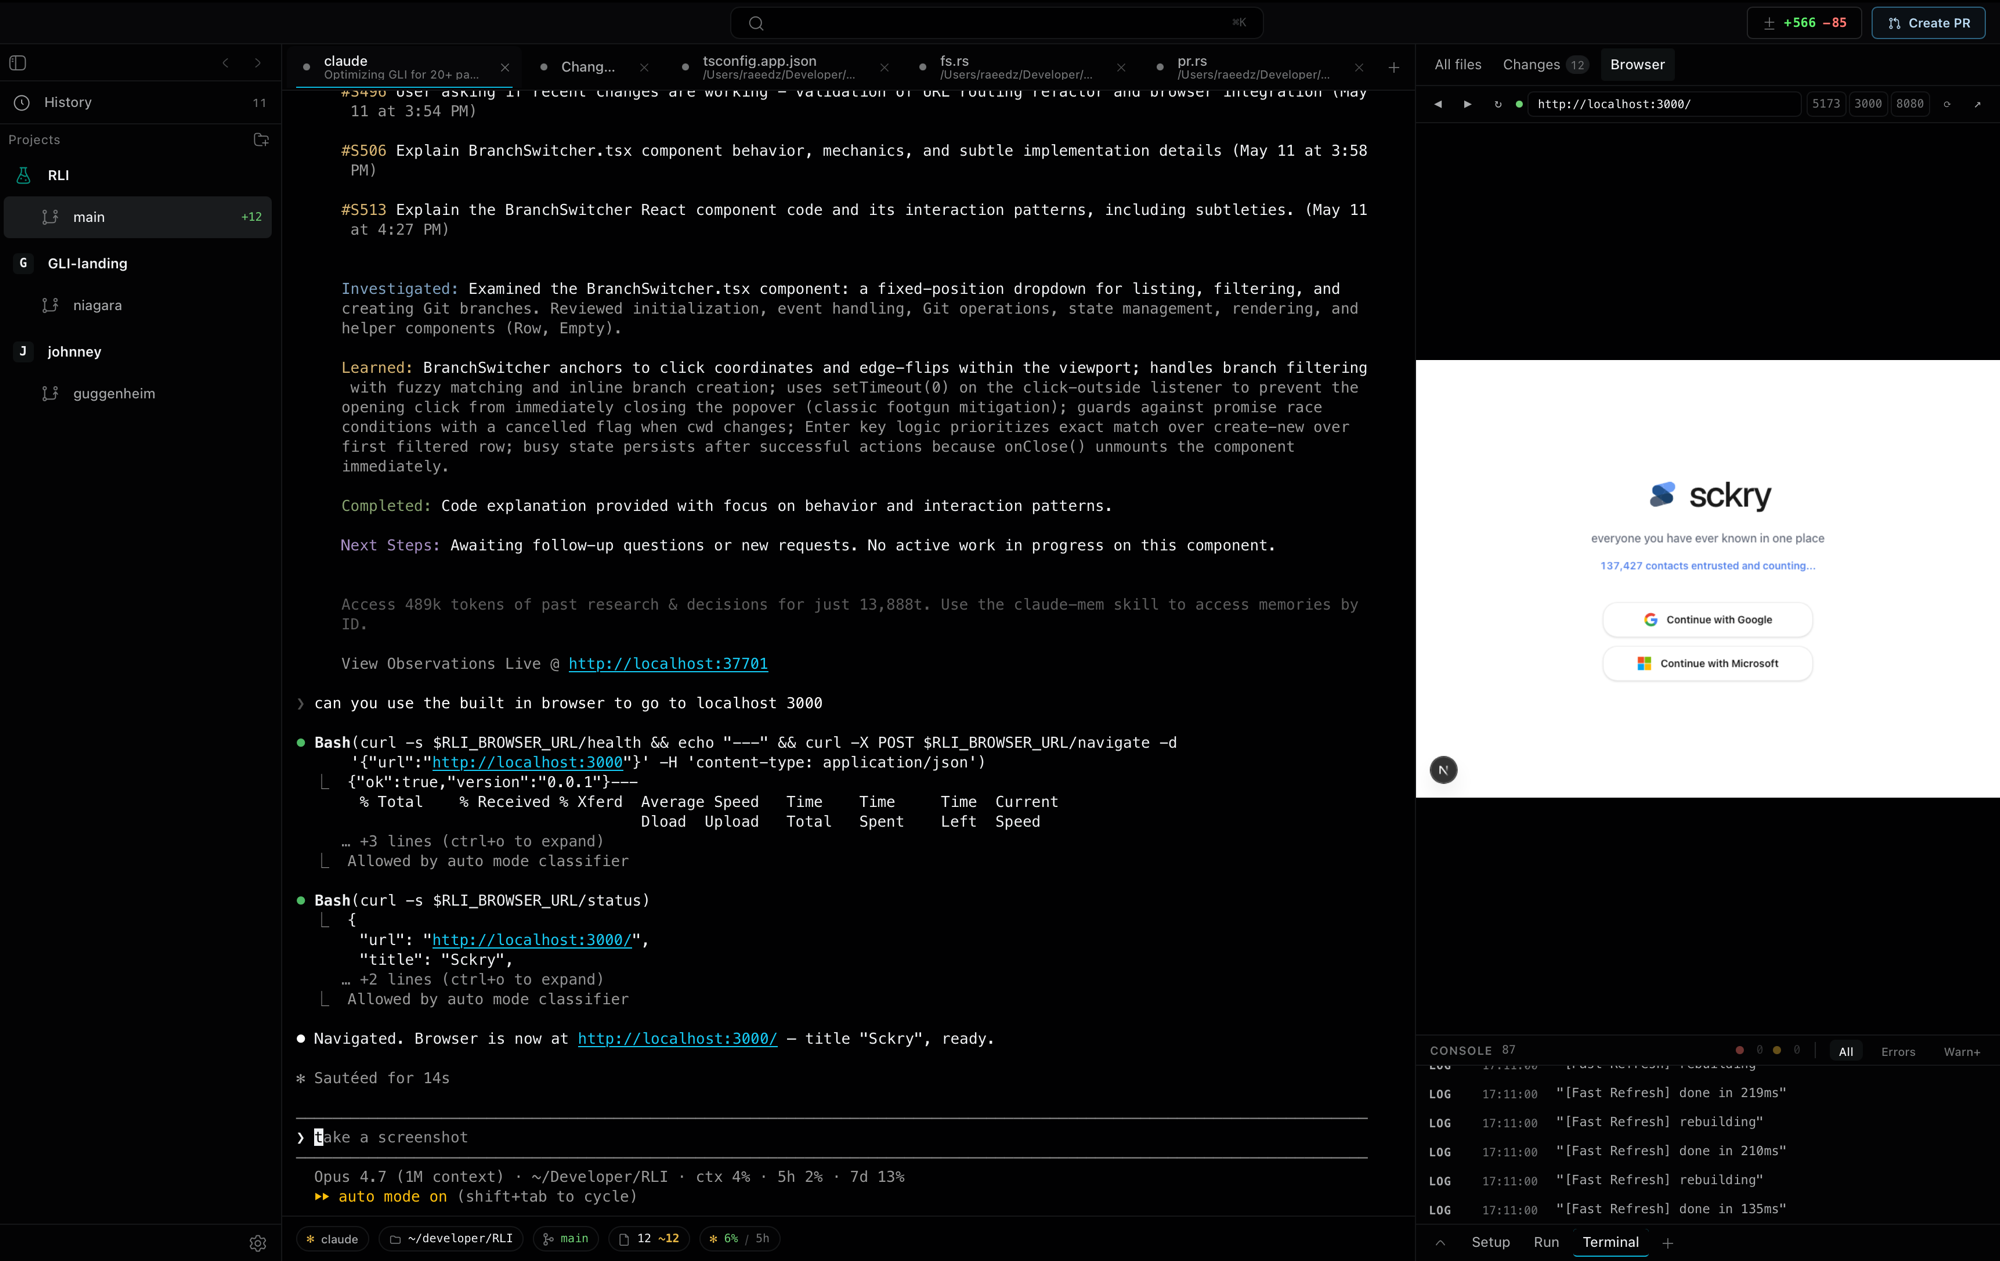The image size is (2000, 1261).
Task: Select port 8080 shortcut
Action: [1910, 104]
